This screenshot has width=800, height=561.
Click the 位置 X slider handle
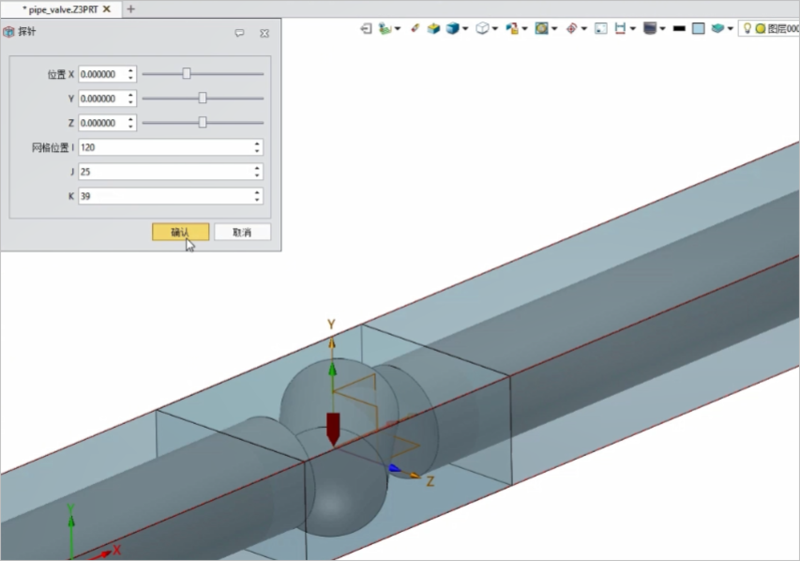coord(186,73)
